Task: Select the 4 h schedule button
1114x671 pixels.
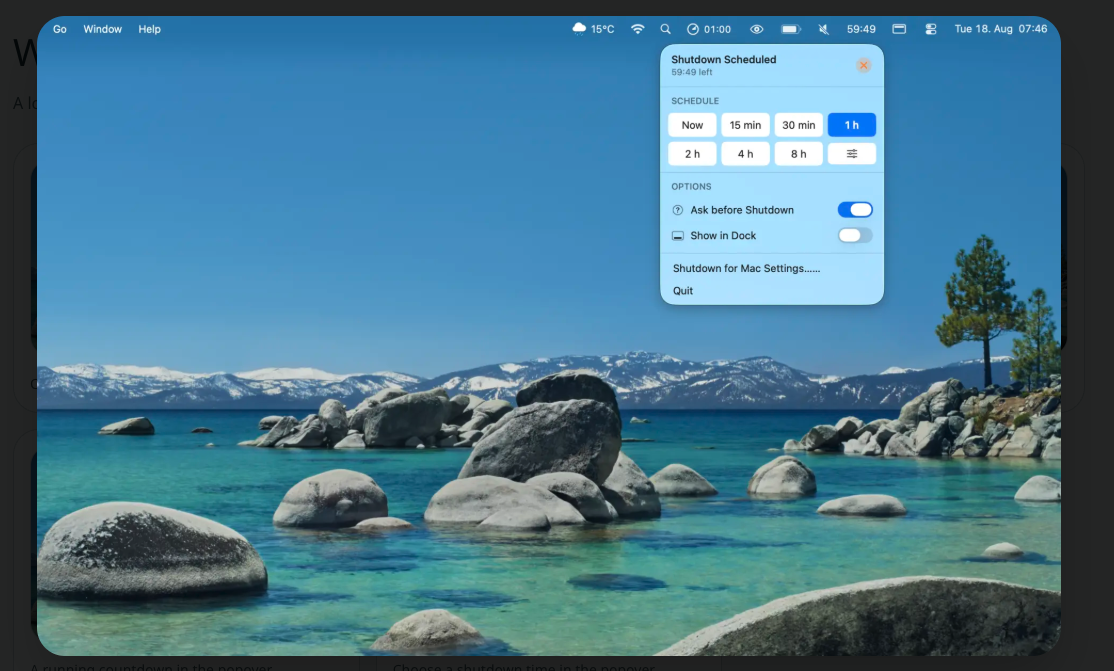Action: tap(745, 154)
